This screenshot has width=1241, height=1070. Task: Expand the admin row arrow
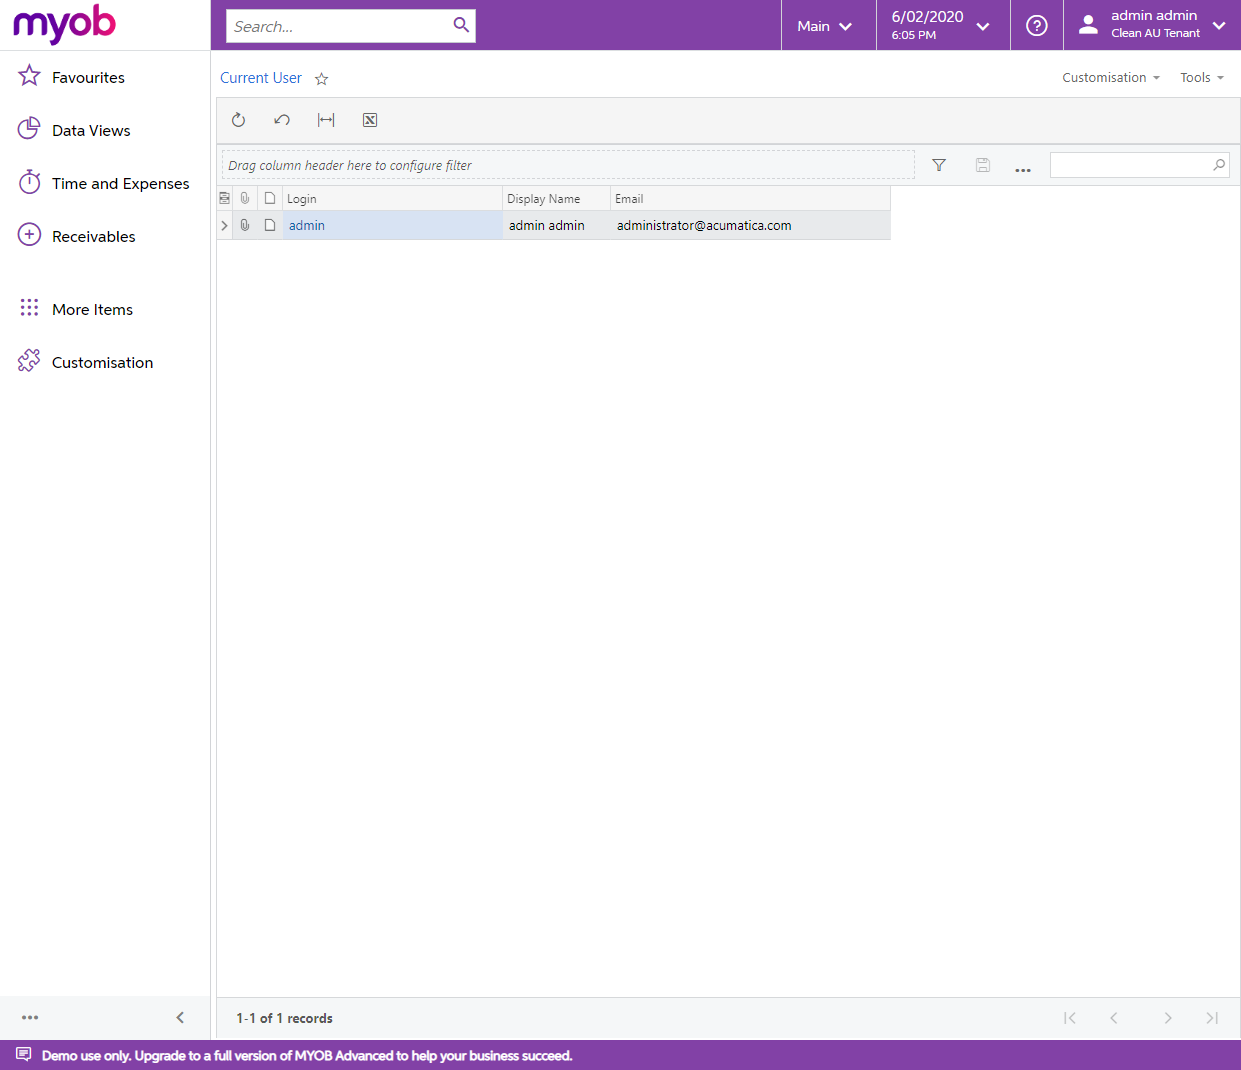click(x=224, y=225)
